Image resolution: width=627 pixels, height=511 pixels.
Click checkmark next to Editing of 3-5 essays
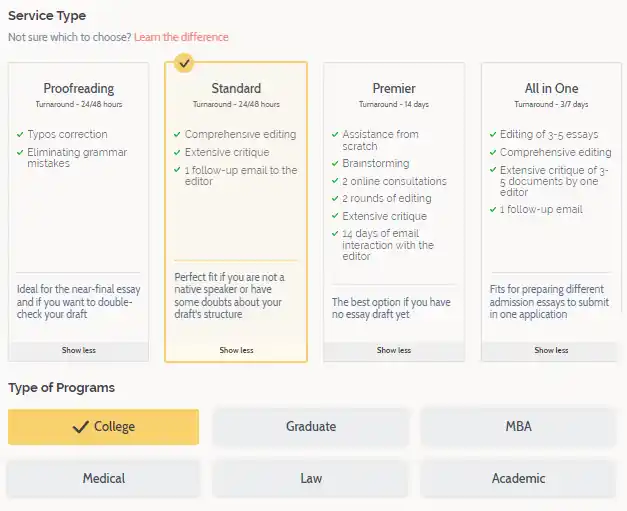[x=492, y=134]
